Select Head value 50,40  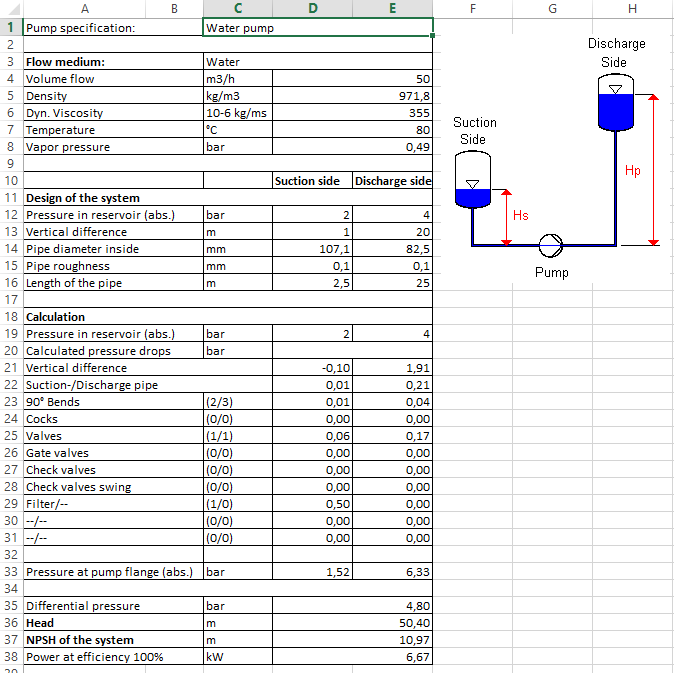click(352, 623)
